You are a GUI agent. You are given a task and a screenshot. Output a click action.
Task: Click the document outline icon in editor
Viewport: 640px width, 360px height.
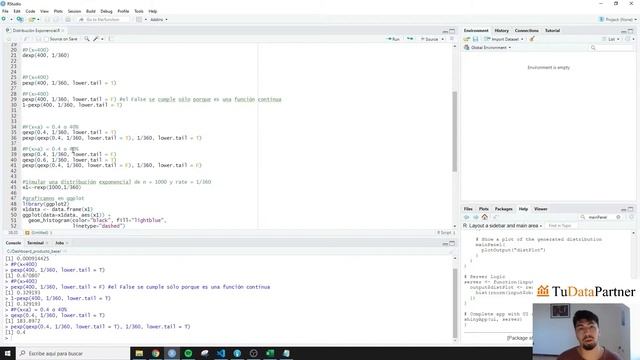(451, 39)
